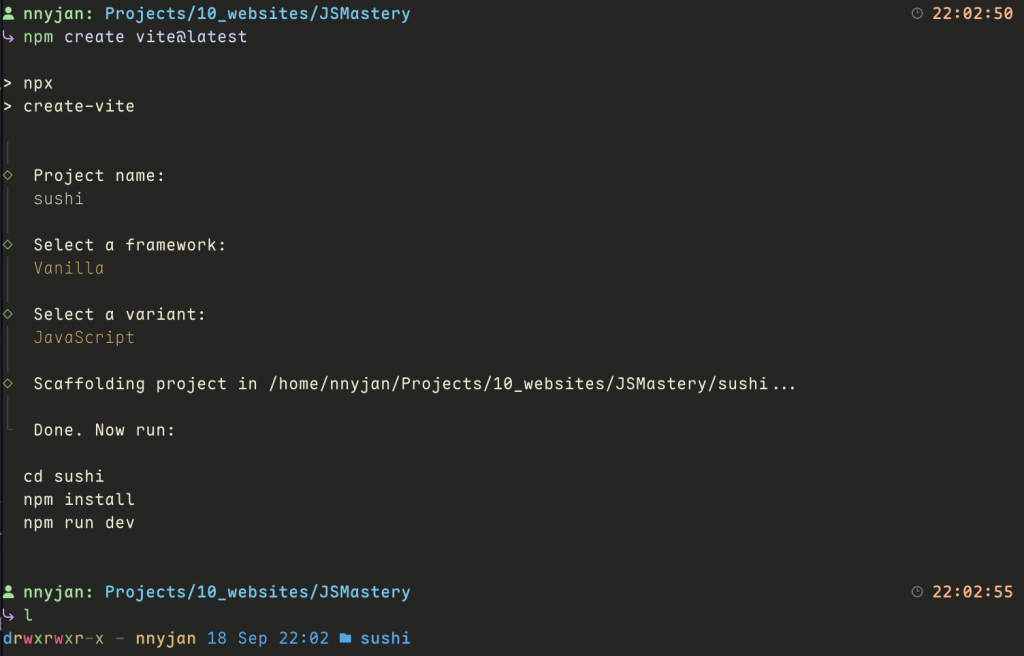Click the user icon in top prompt
Image resolution: width=1024 pixels, height=656 pixels.
point(8,14)
